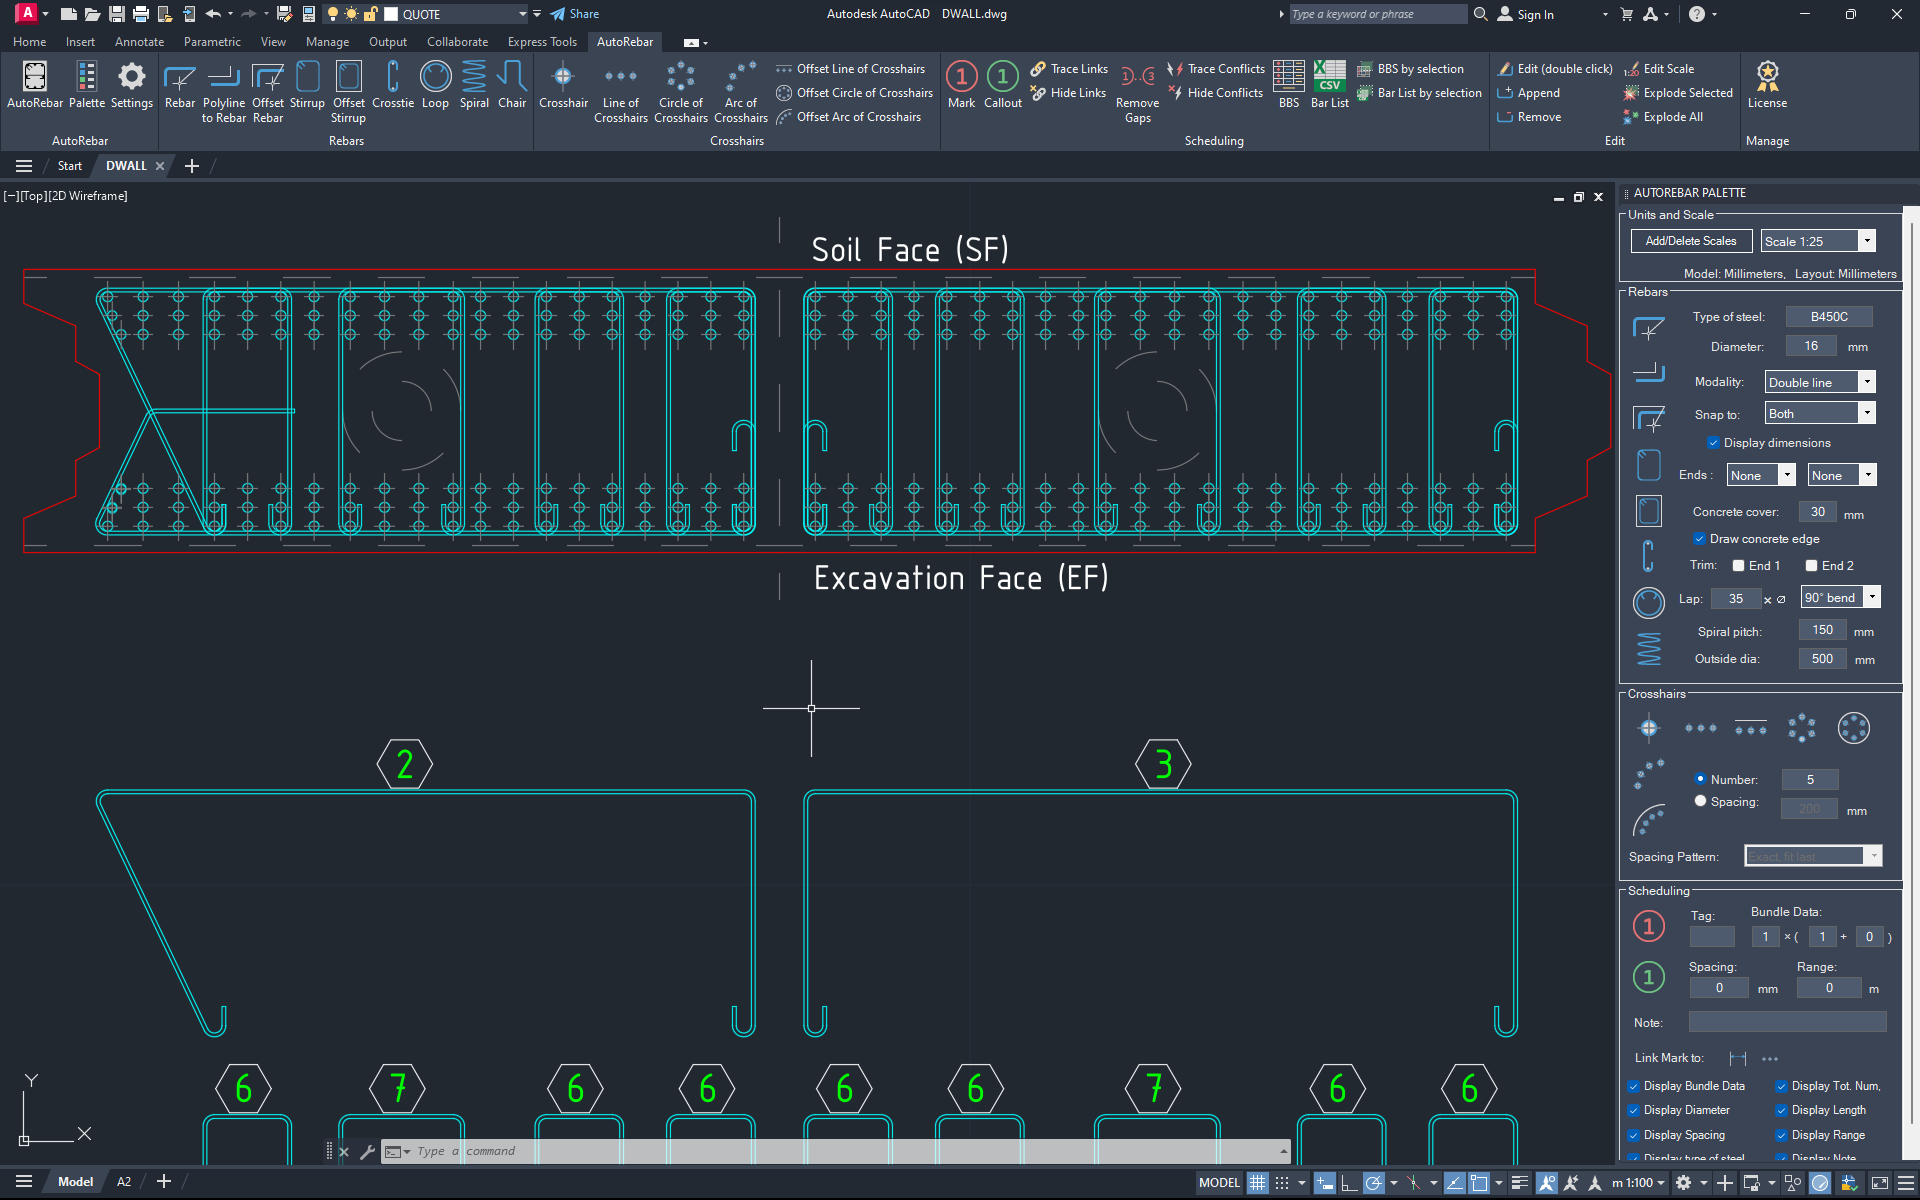The width and height of the screenshot is (1920, 1200).
Task: Click the Add/Delete Scales button
Action: click(x=1690, y=240)
